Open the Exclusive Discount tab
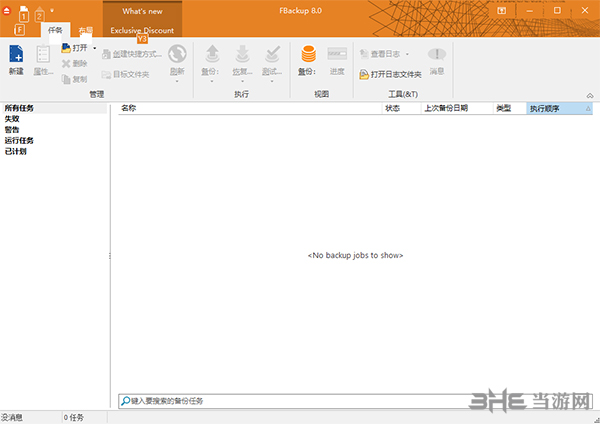The height and width of the screenshot is (424, 600). pyautogui.click(x=142, y=30)
